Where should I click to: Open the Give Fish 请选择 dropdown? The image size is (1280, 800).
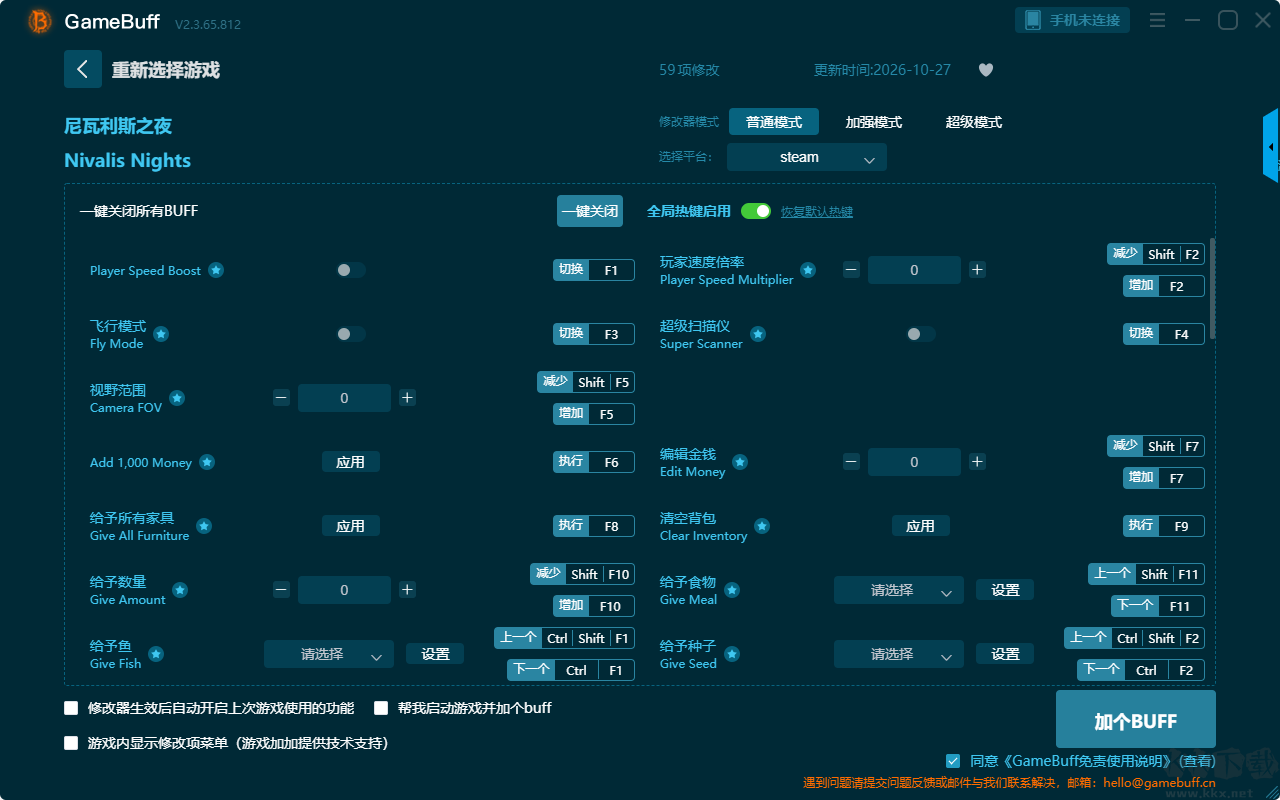[329, 654]
